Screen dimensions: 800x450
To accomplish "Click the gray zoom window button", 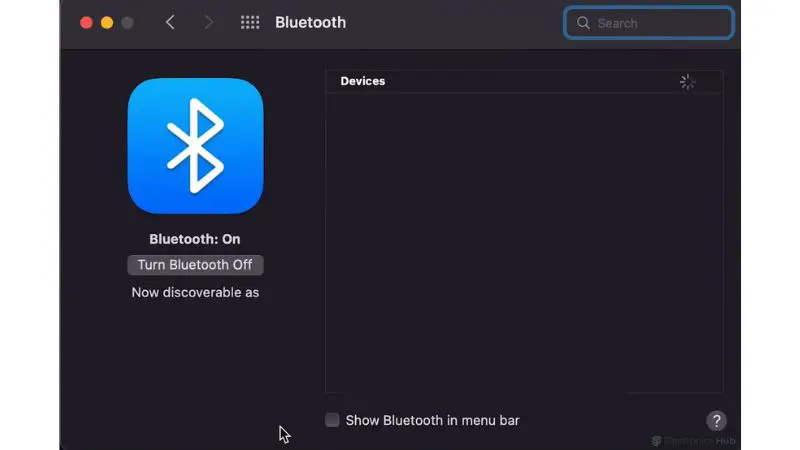I will point(127,22).
